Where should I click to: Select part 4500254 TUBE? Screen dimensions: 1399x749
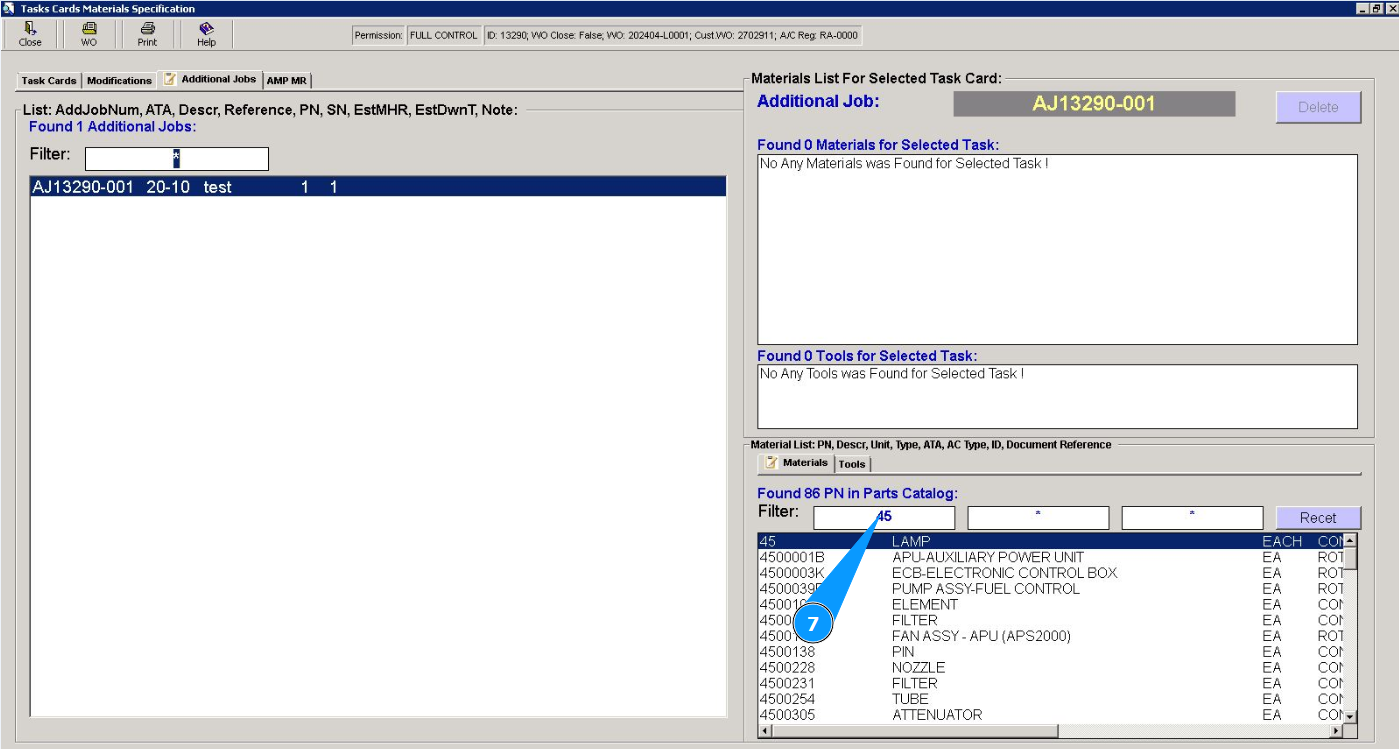click(1050, 699)
